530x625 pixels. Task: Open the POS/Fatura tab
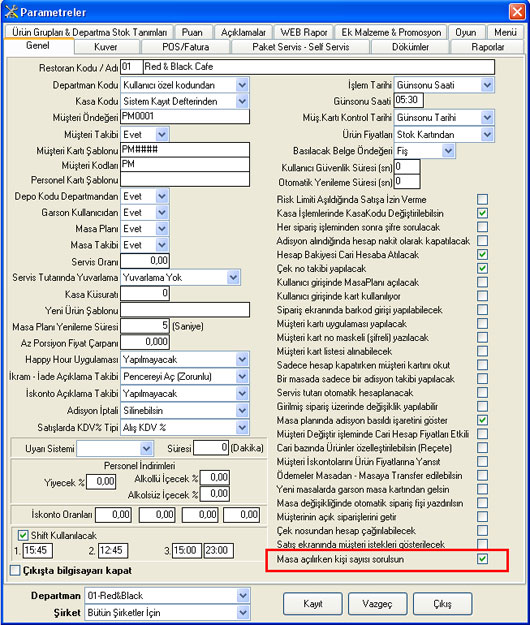click(x=185, y=47)
